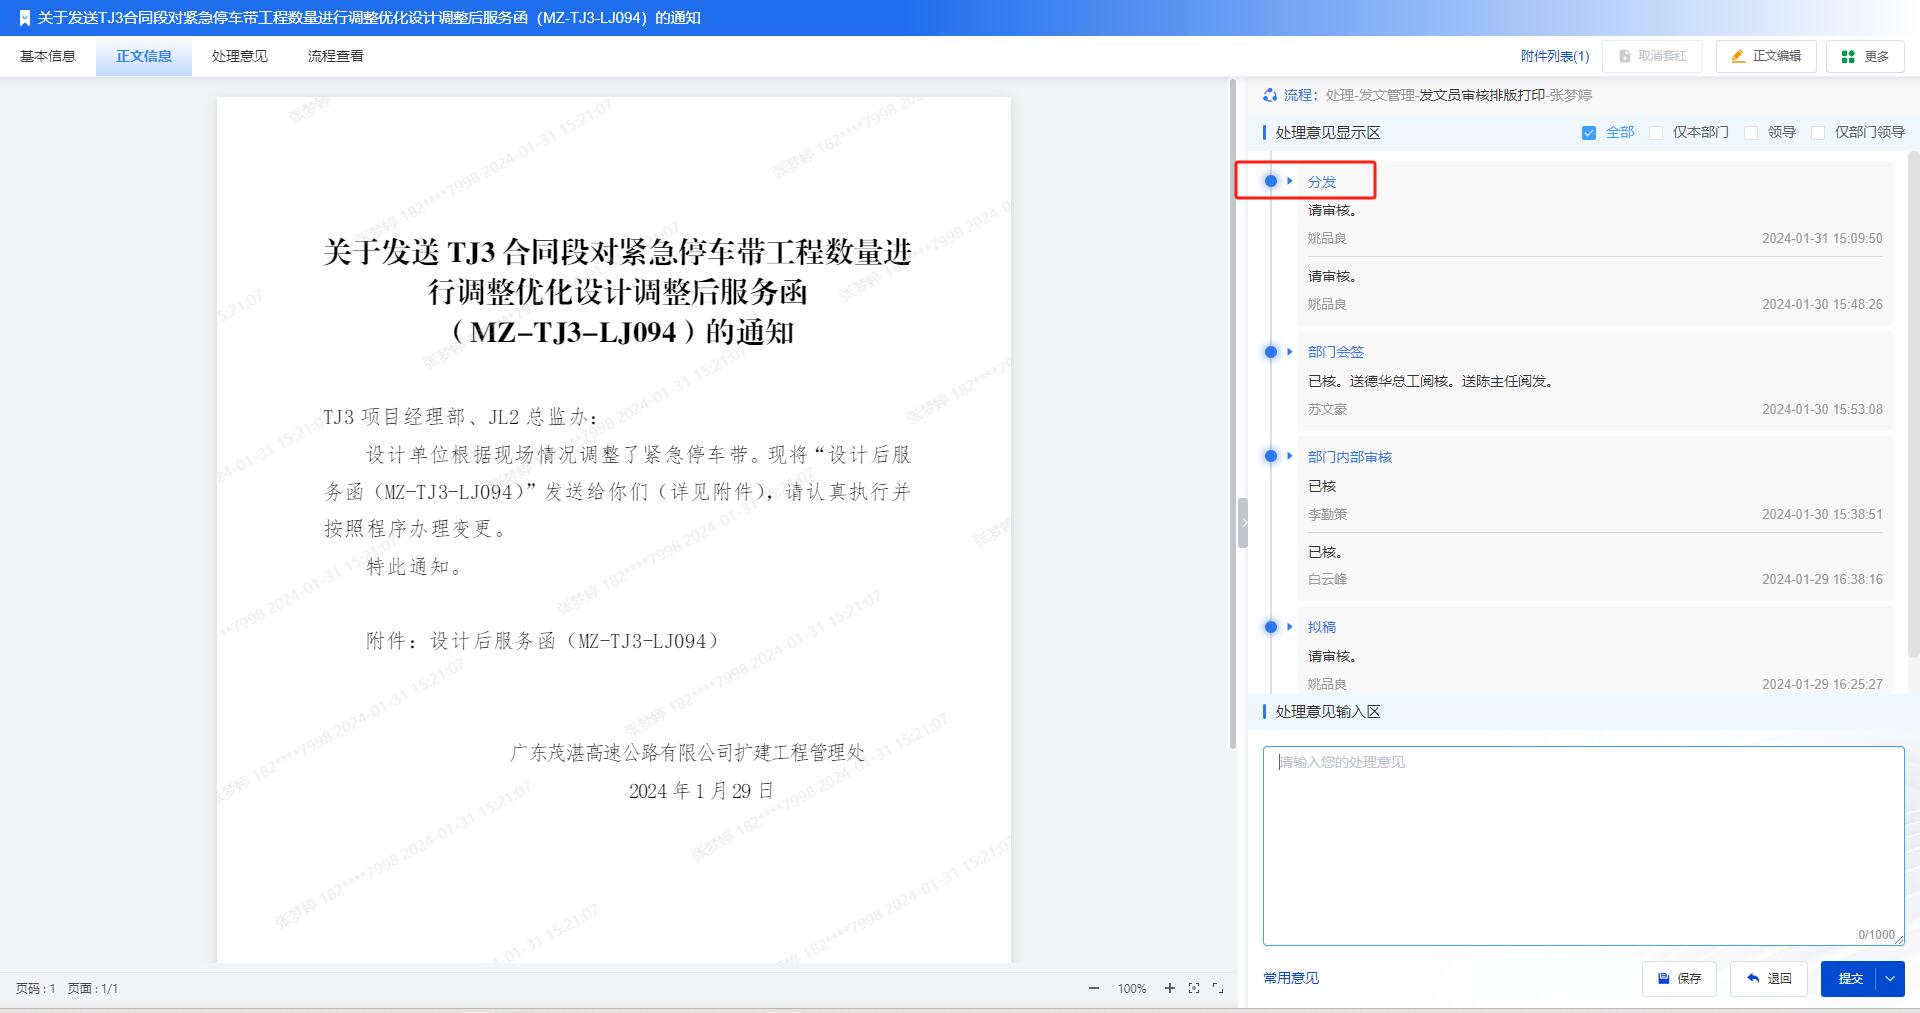Switch to the 流程查看 tab
The width and height of the screenshot is (1920, 1013).
pos(336,56)
